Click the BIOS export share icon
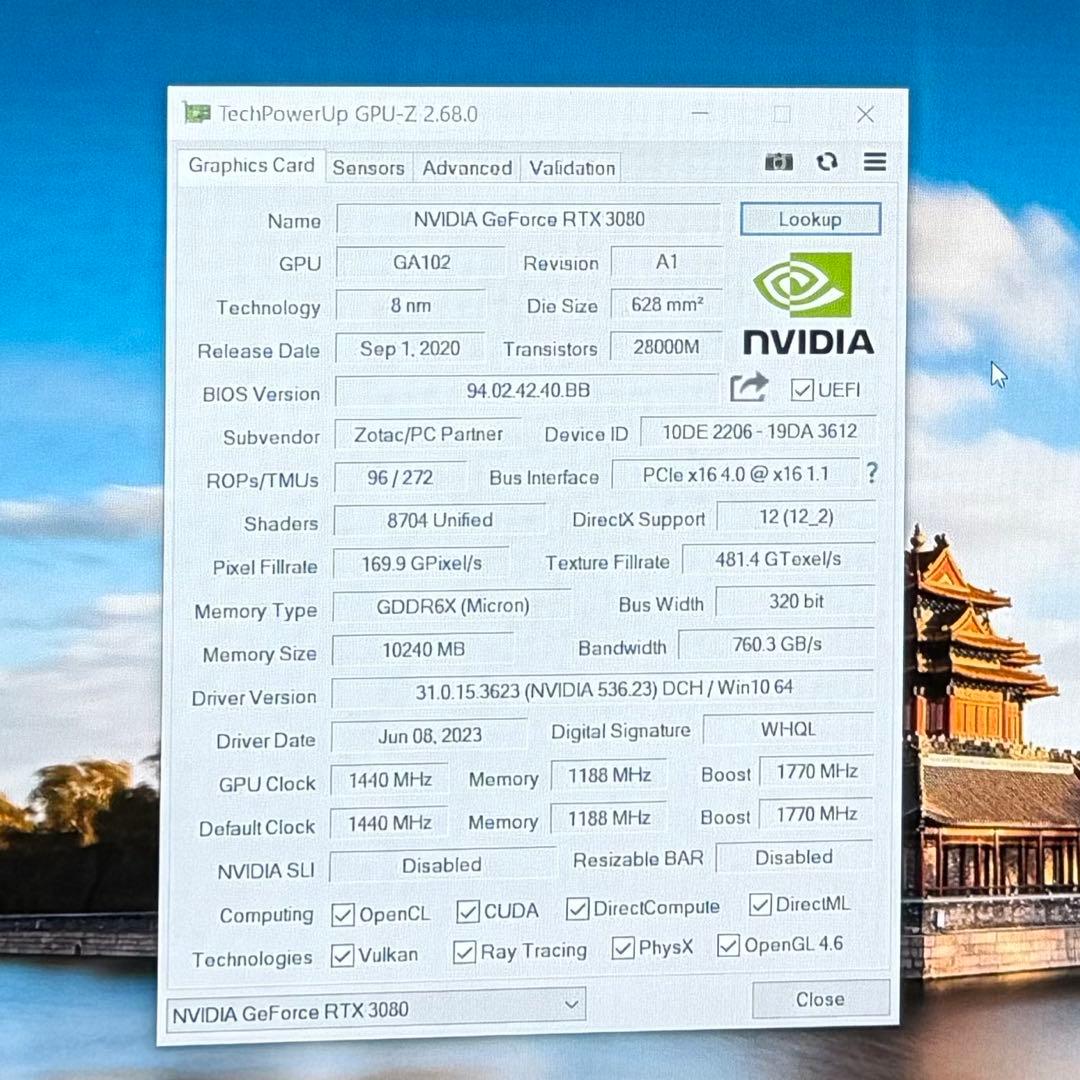 749,387
